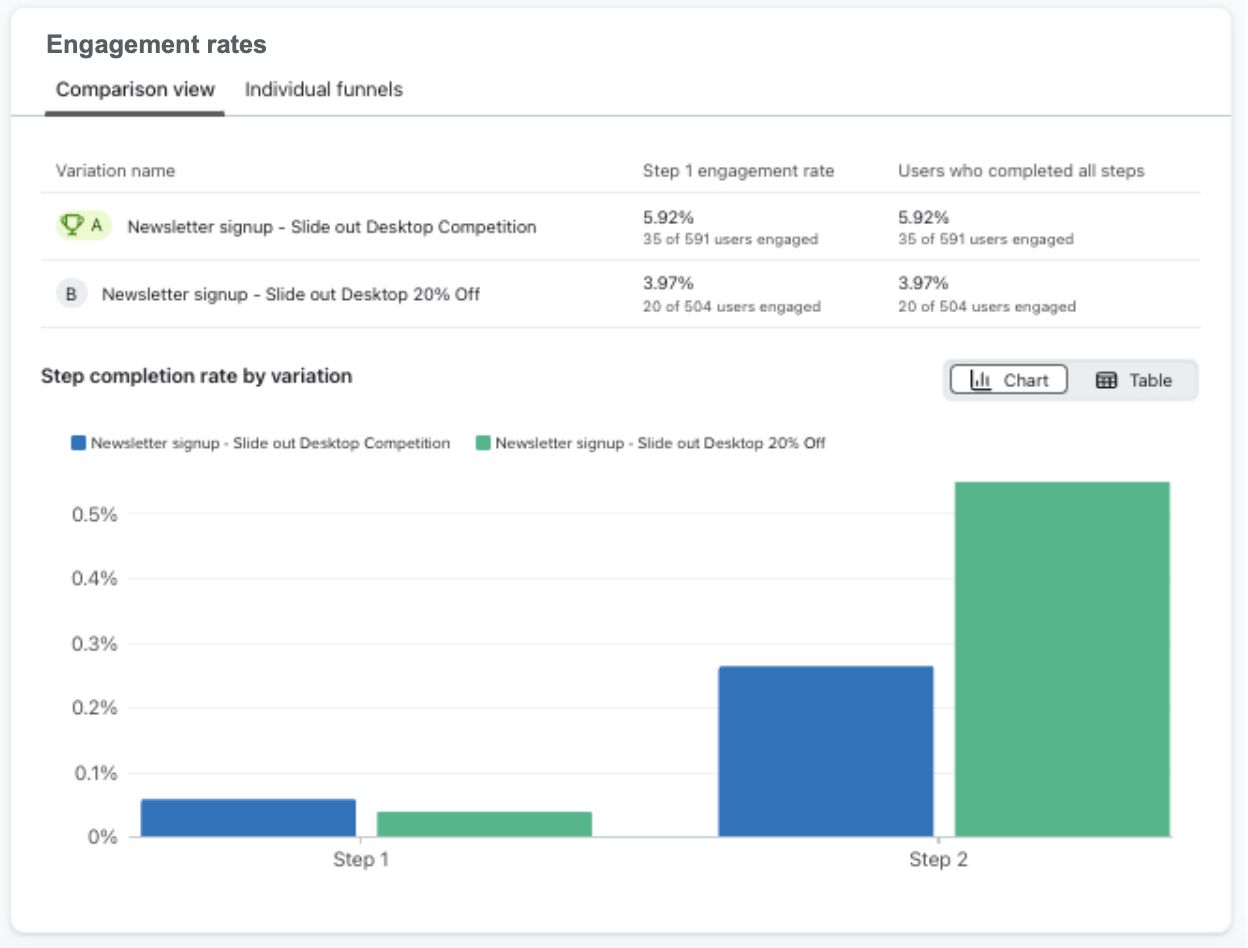
Task: Click the Variation name column header
Action: 115,170
